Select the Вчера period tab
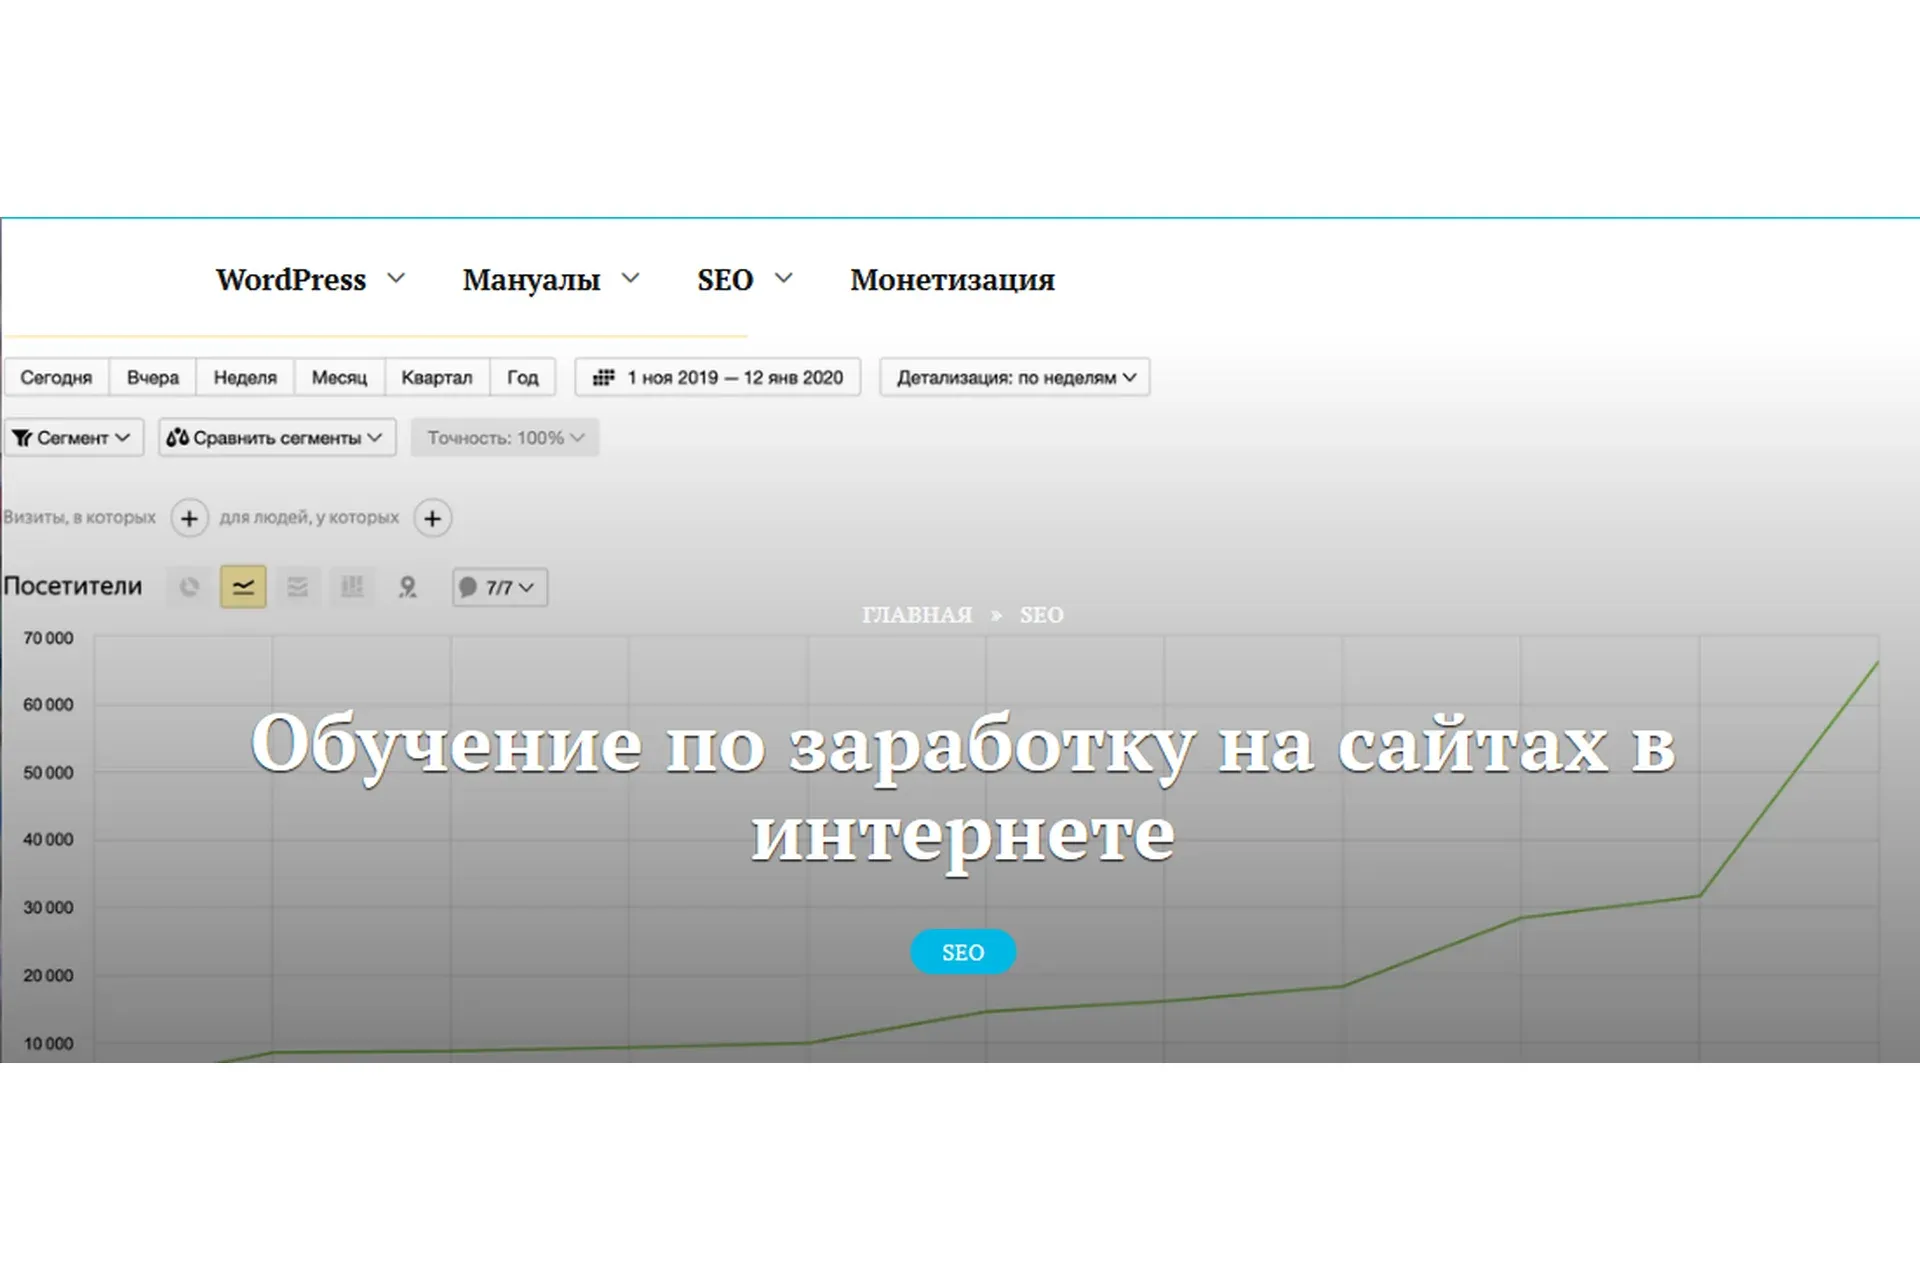1920x1280 pixels. (x=153, y=377)
